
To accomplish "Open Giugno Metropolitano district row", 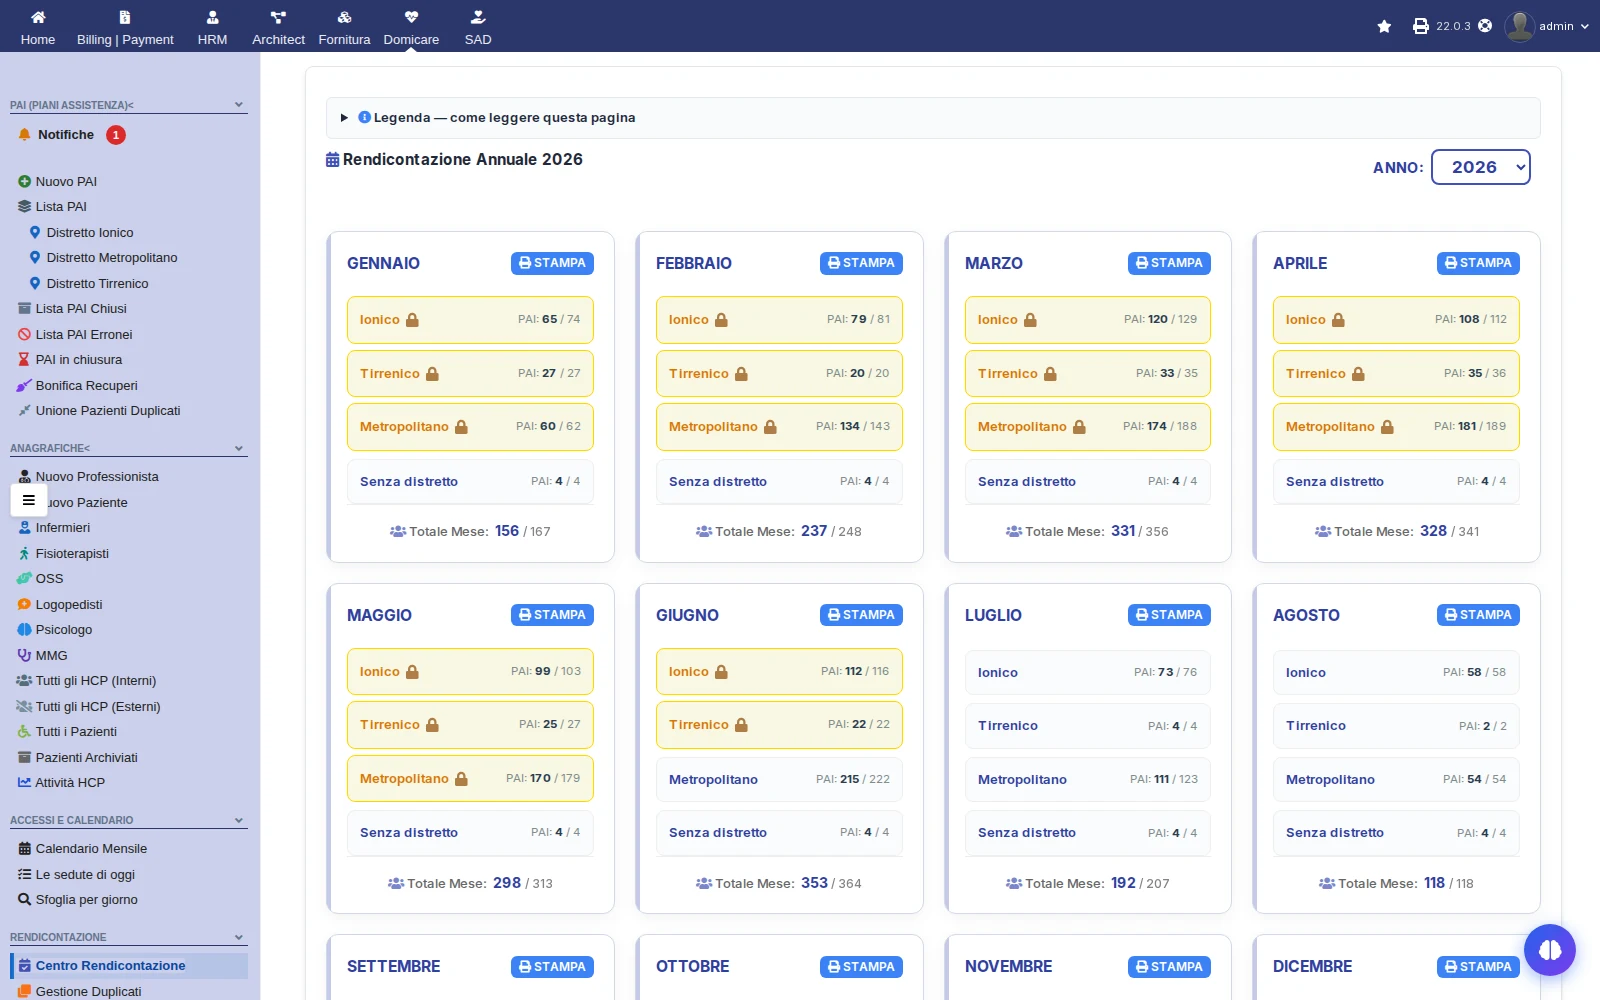I will coord(779,779).
